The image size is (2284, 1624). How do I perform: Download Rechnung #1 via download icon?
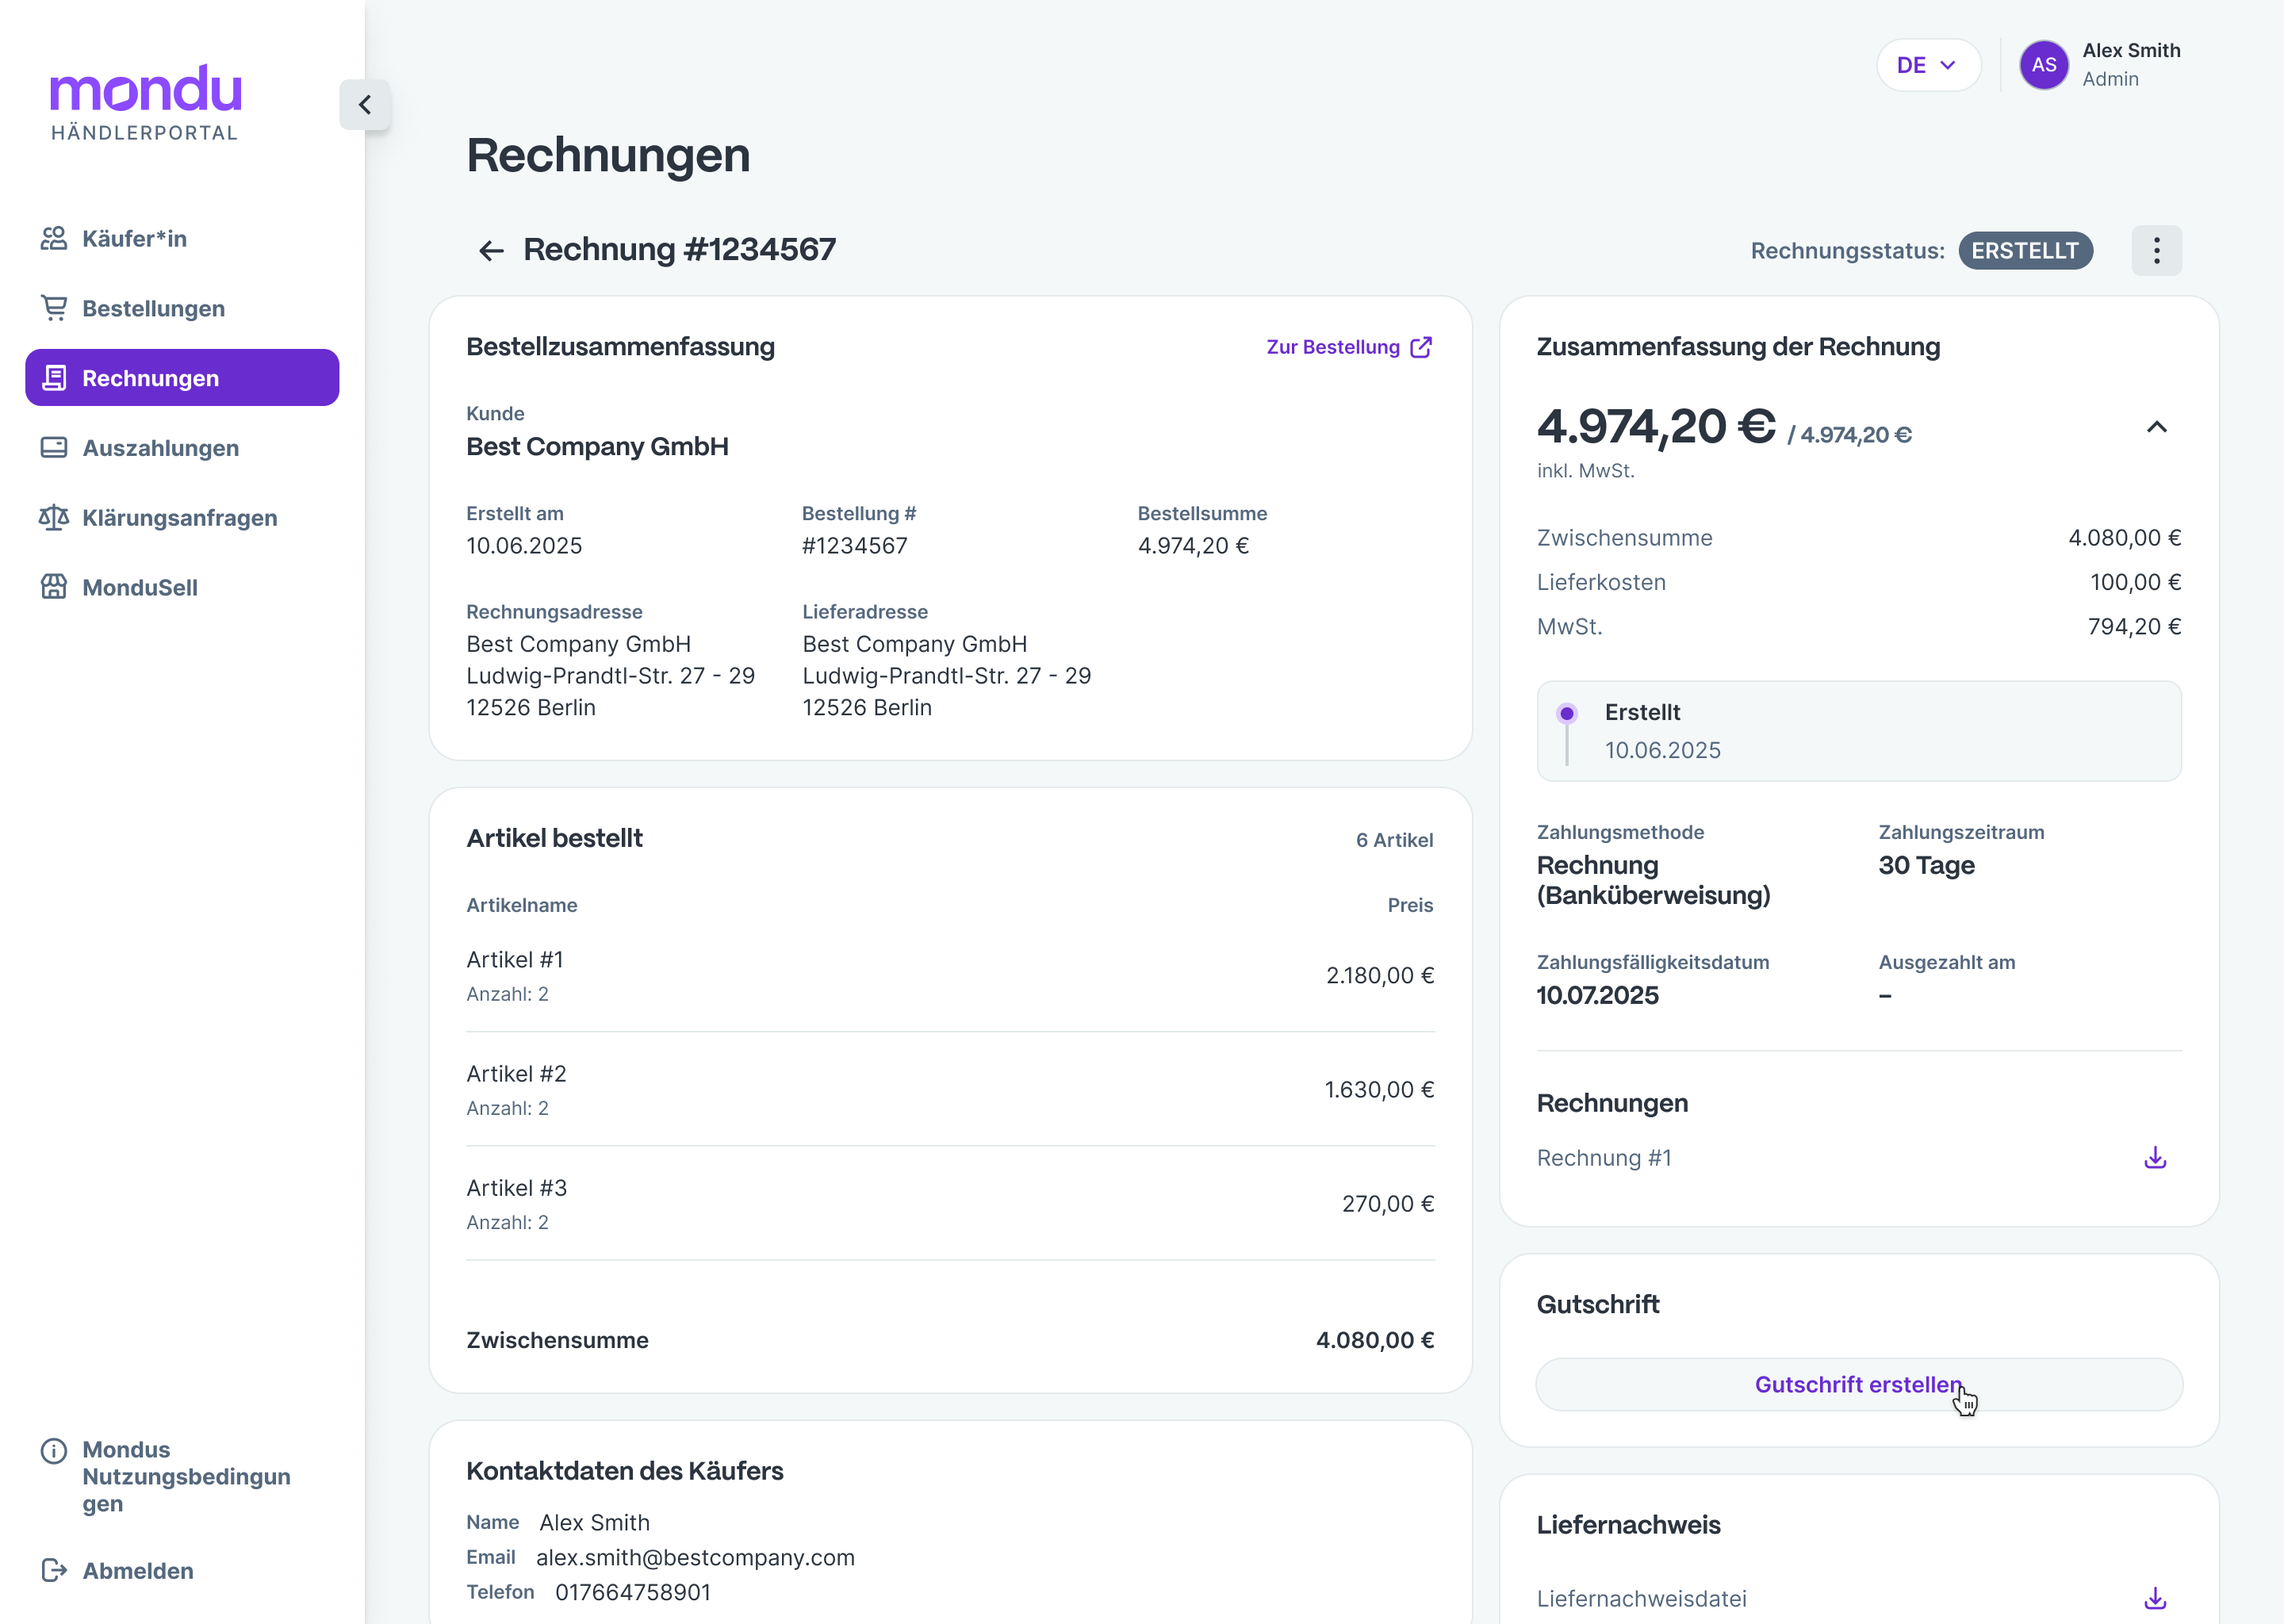pyautogui.click(x=2155, y=1158)
